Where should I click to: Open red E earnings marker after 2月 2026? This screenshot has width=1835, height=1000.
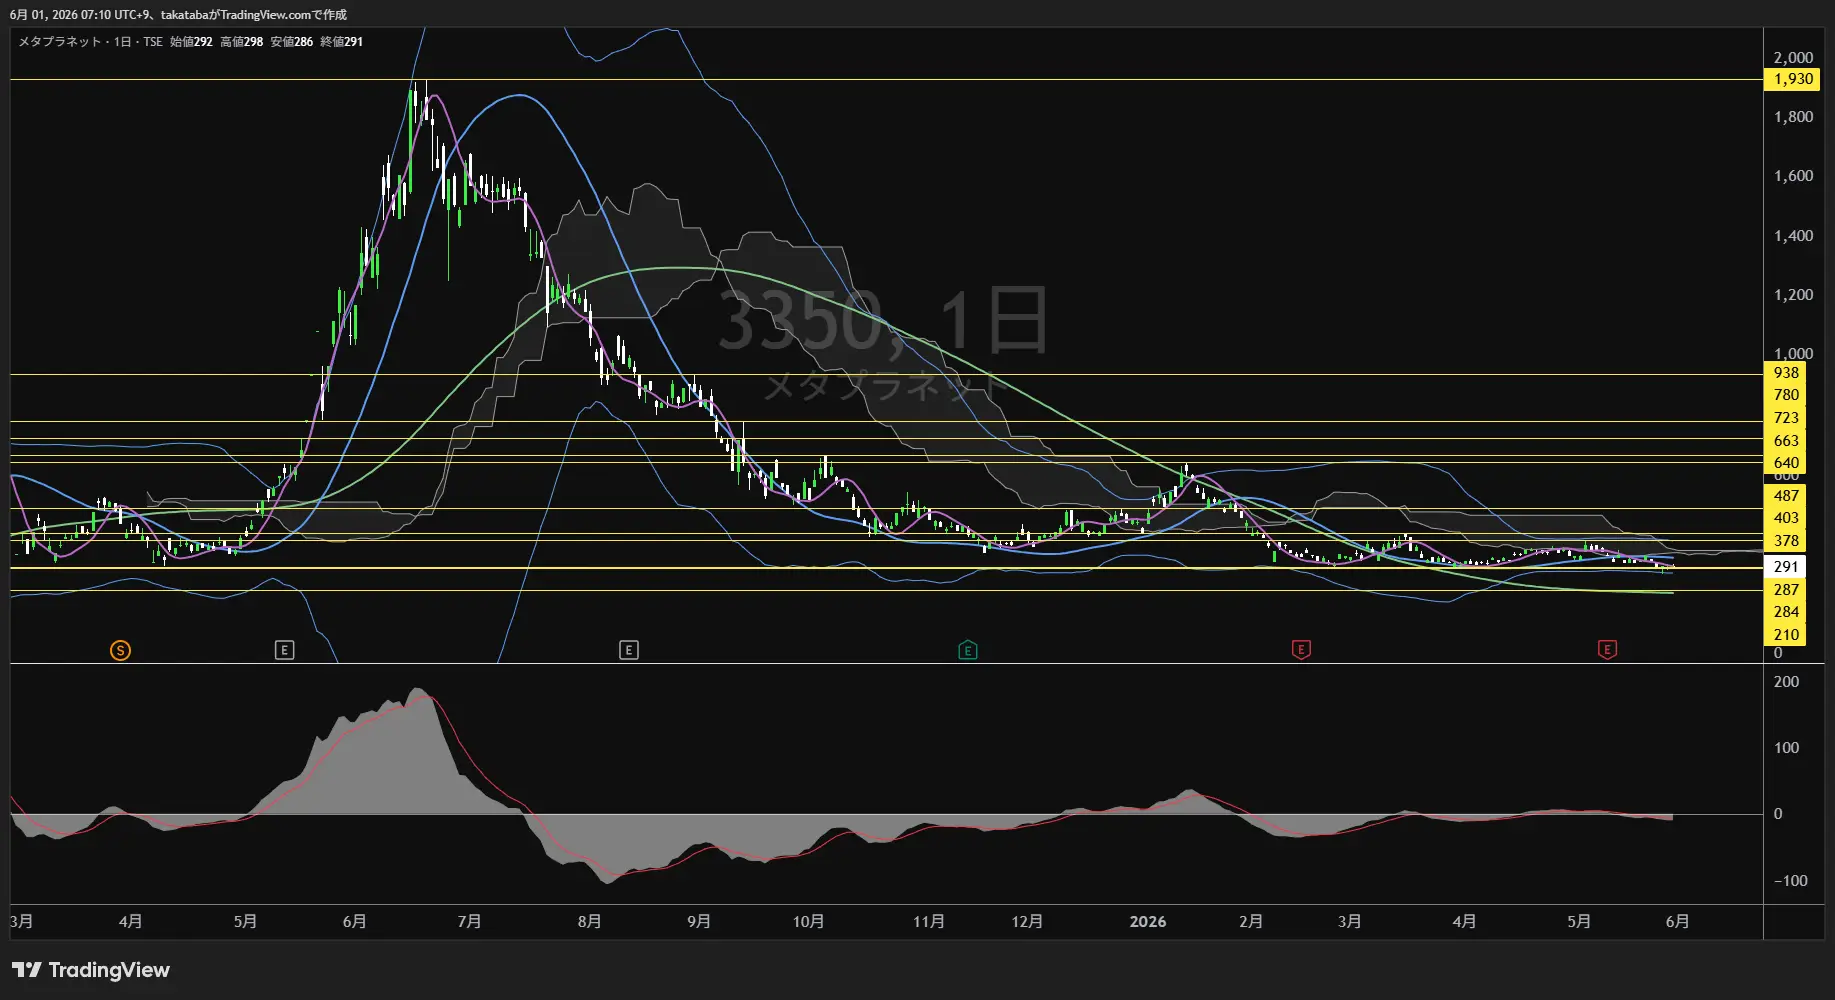point(1301,650)
